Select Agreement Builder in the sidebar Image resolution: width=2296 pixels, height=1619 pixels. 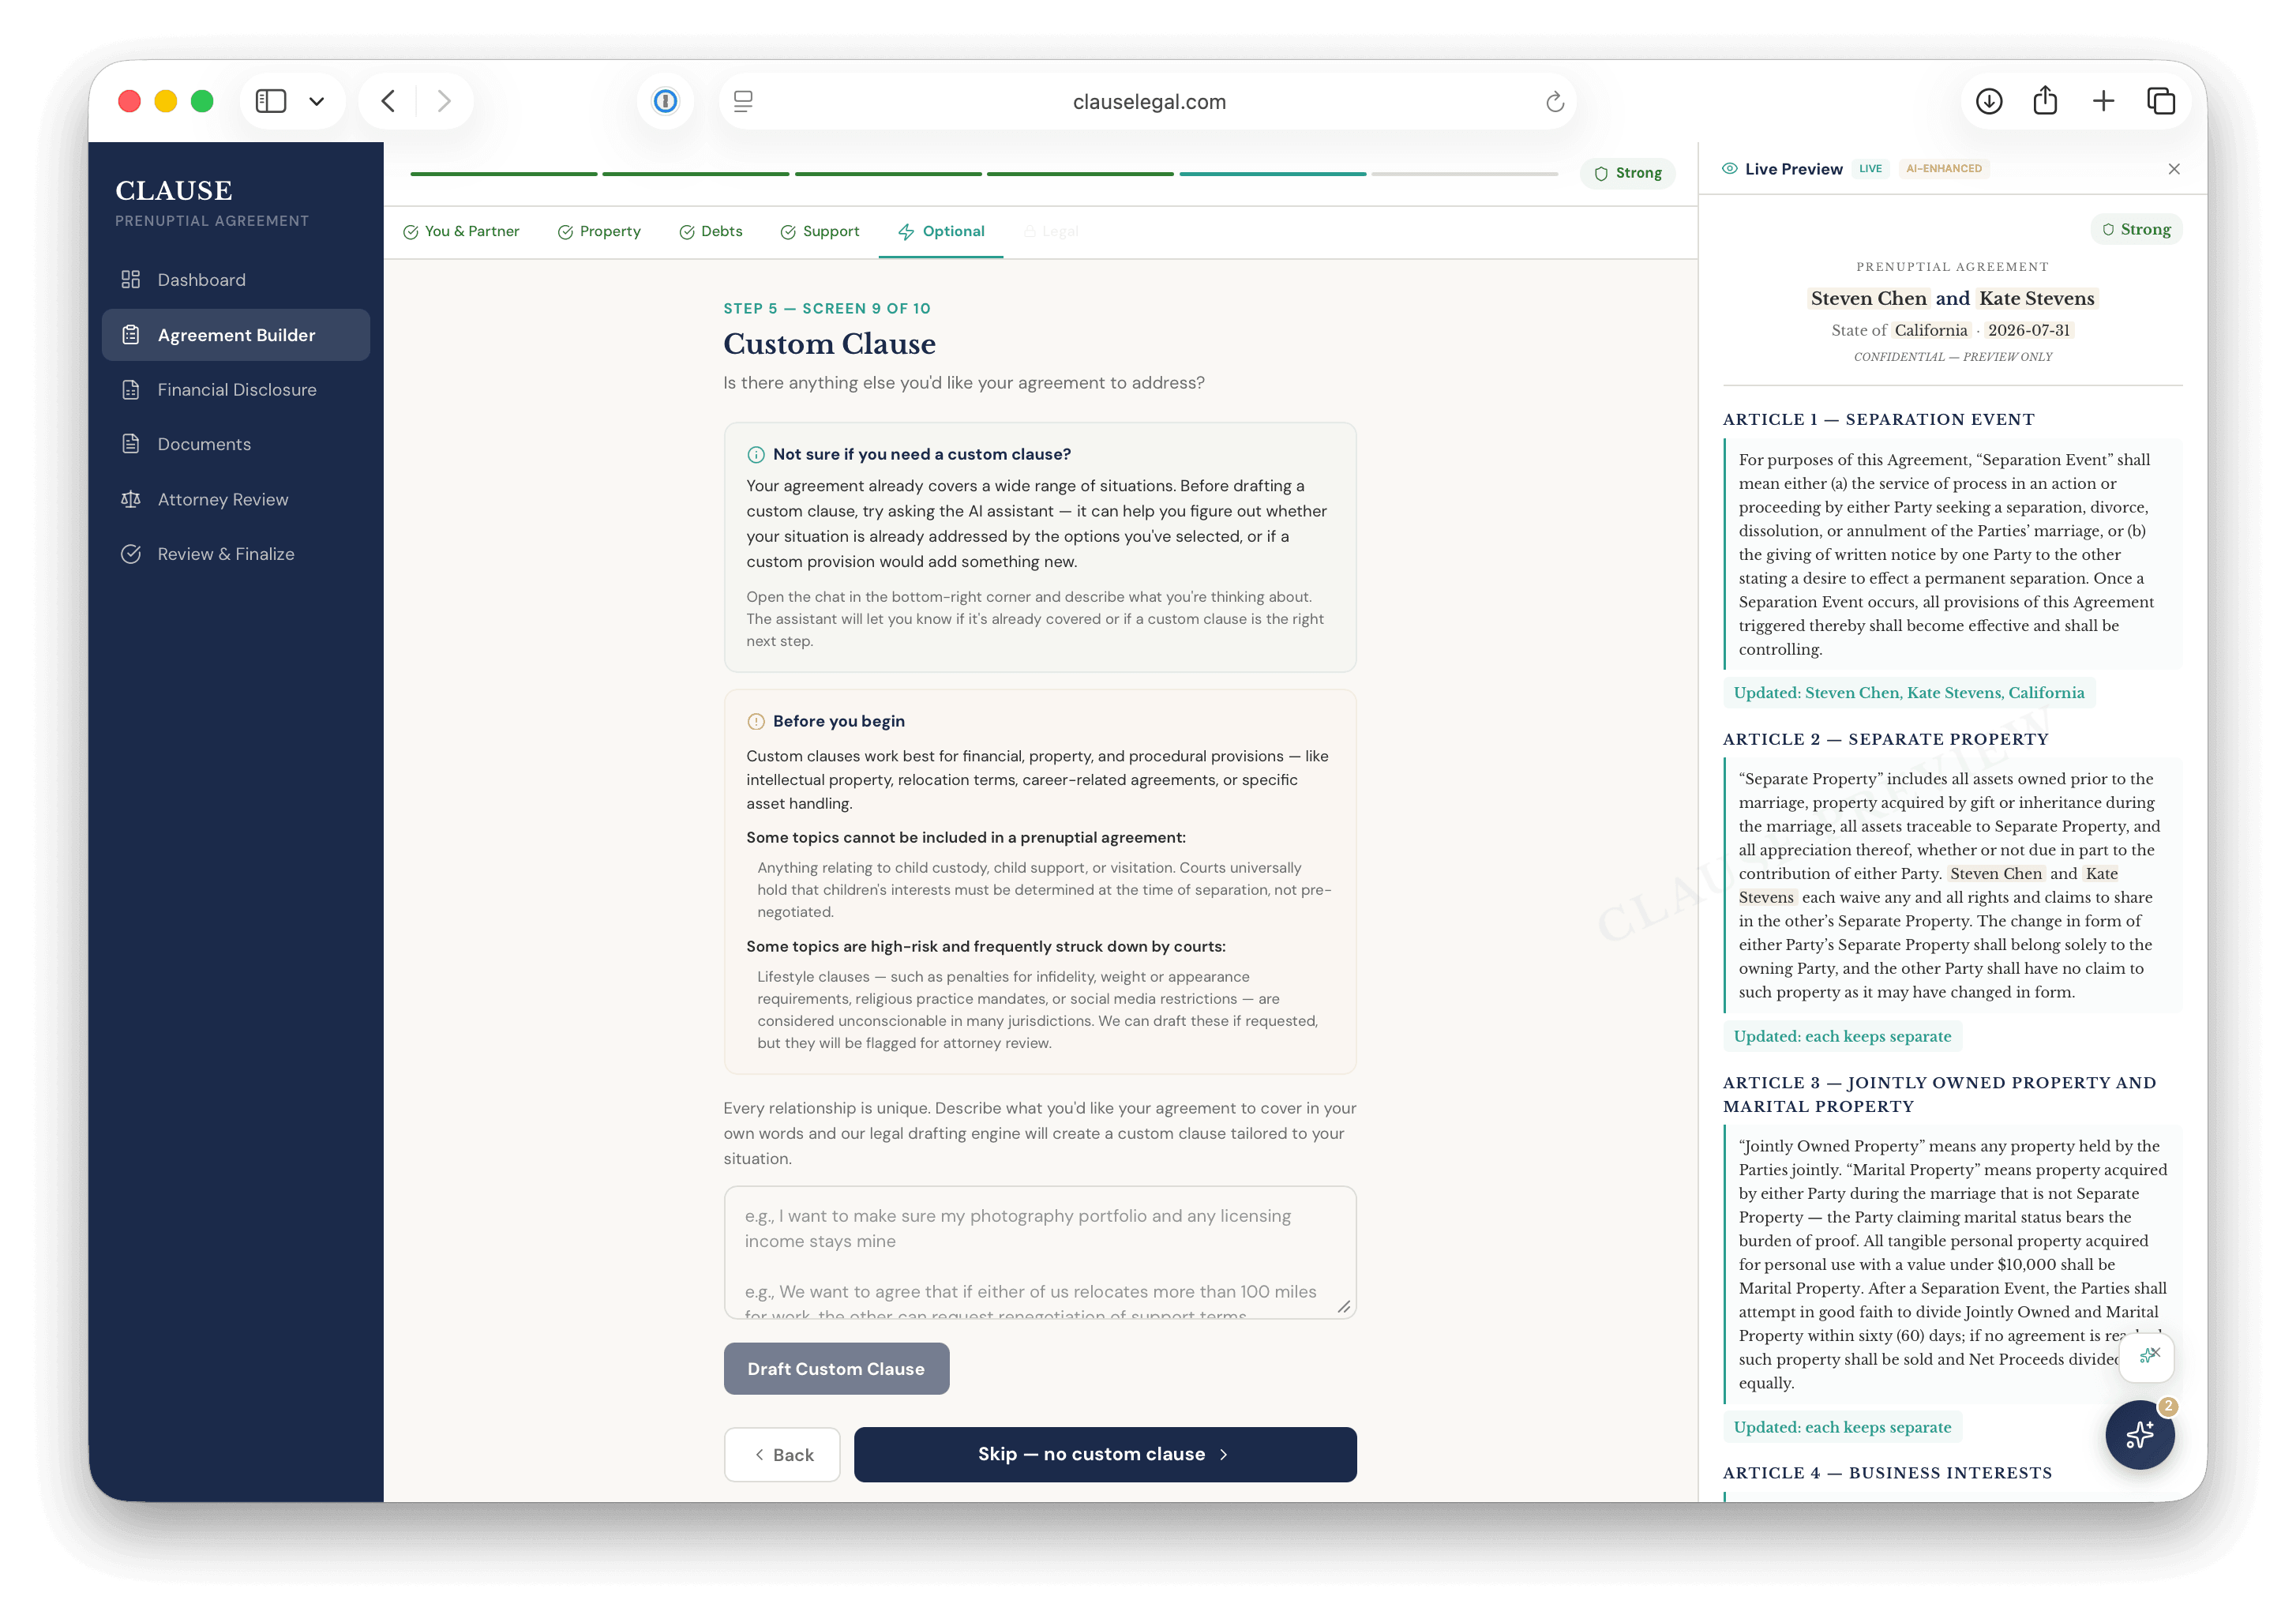point(236,335)
